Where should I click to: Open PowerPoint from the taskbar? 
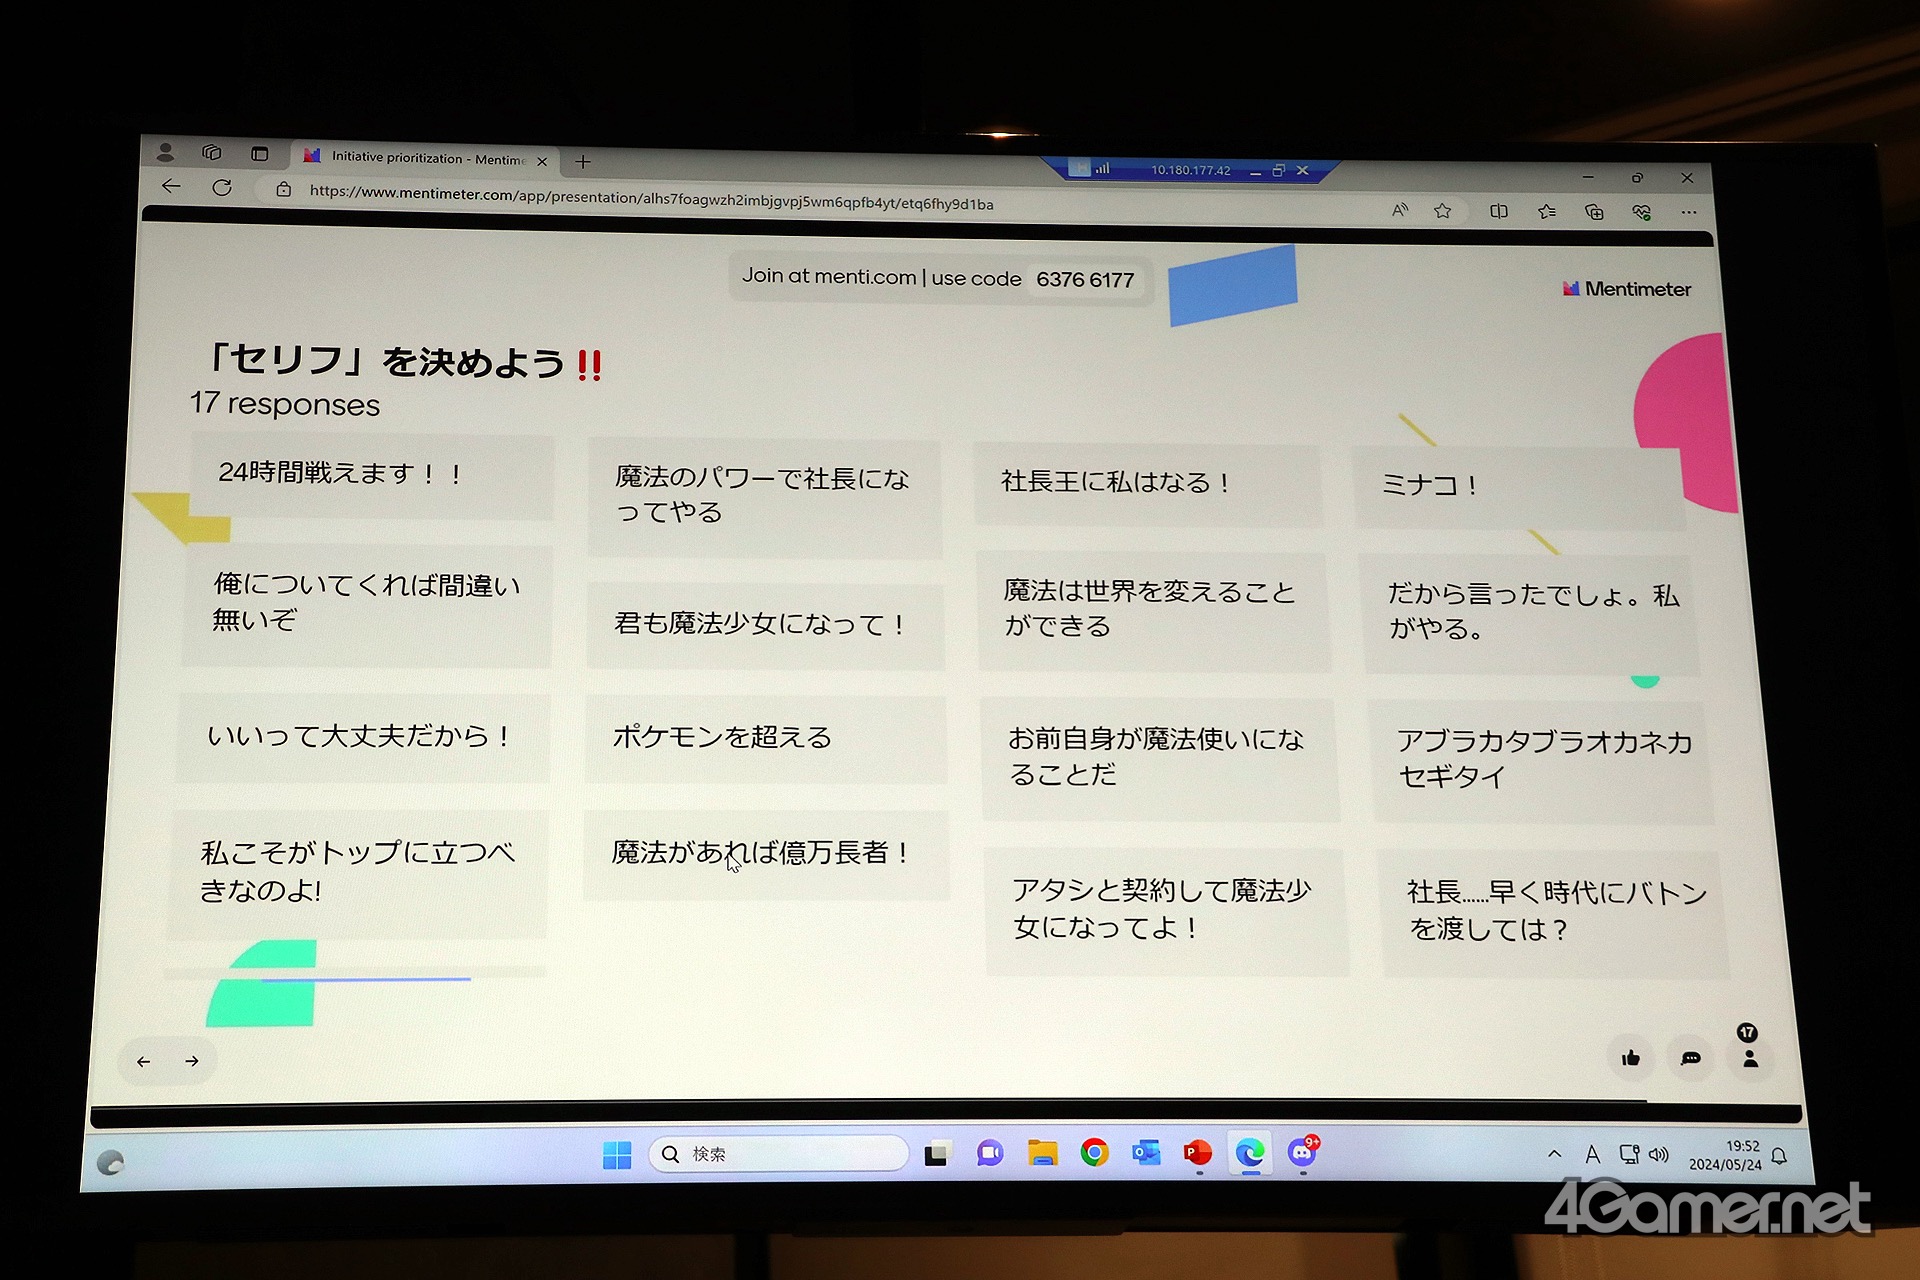tap(1198, 1153)
